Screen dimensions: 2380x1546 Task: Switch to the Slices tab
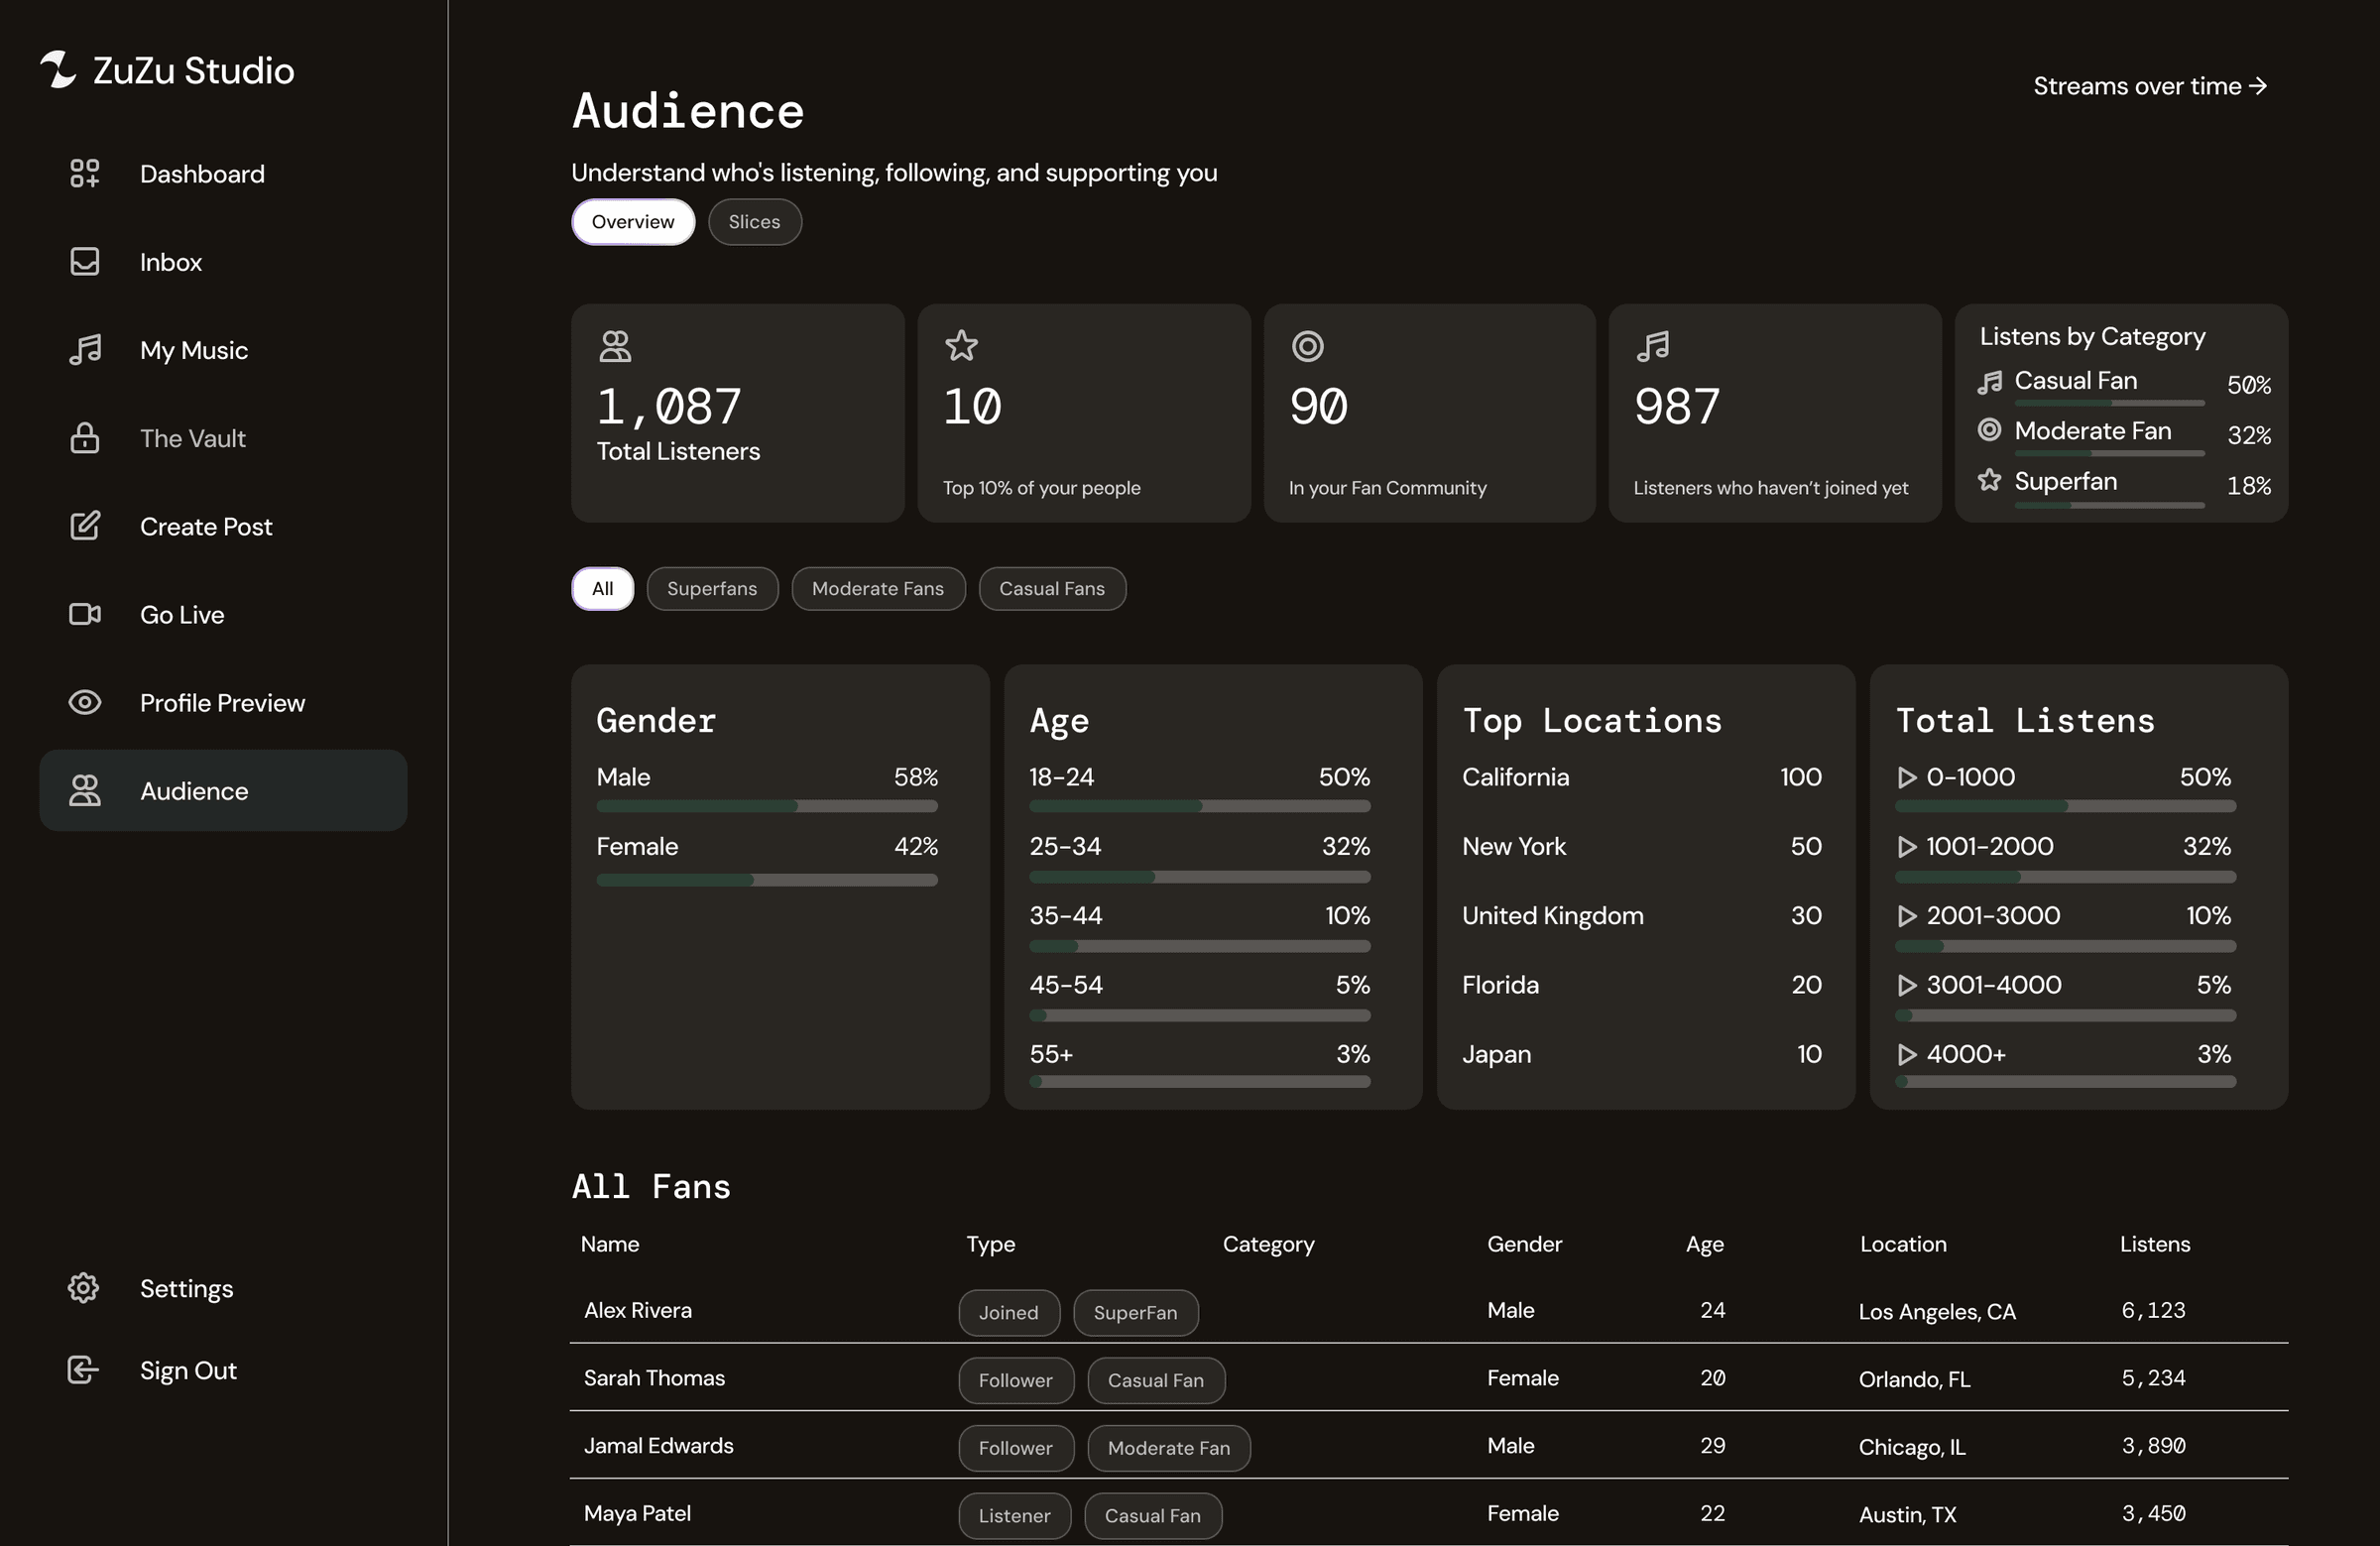tap(754, 221)
